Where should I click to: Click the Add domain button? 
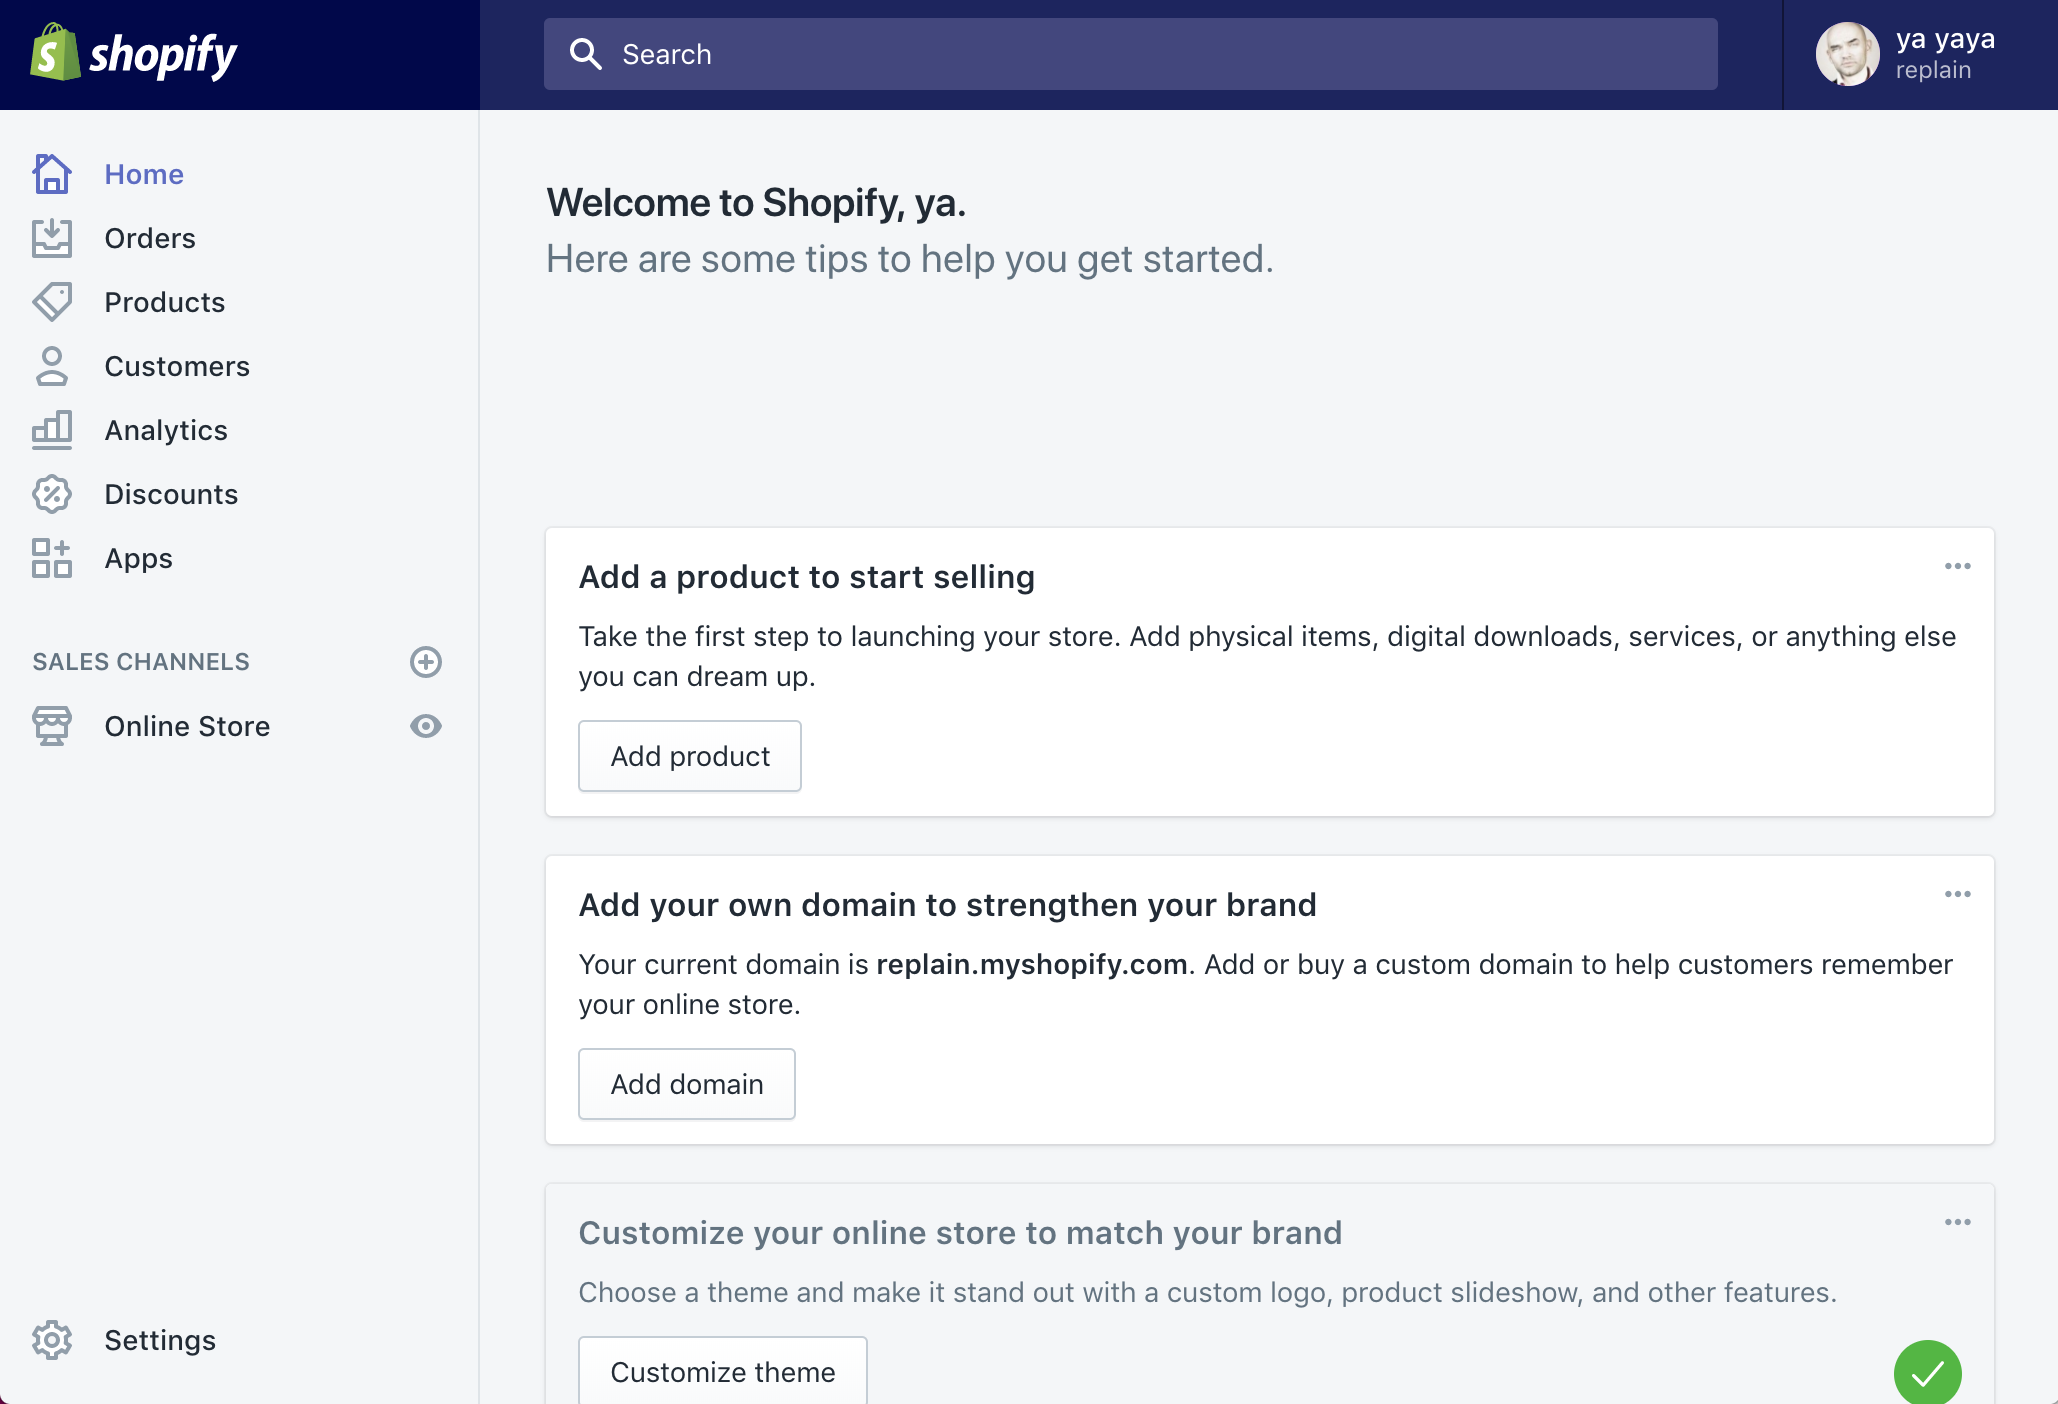(687, 1084)
